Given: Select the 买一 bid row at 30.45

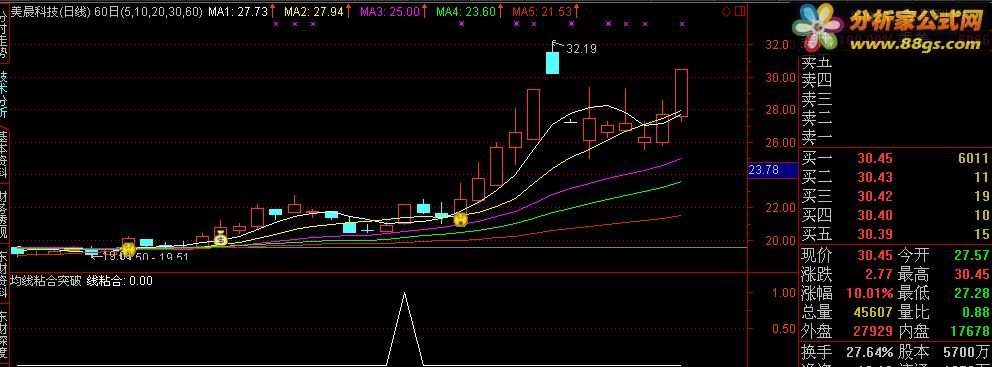Looking at the screenshot, I should click(895, 158).
